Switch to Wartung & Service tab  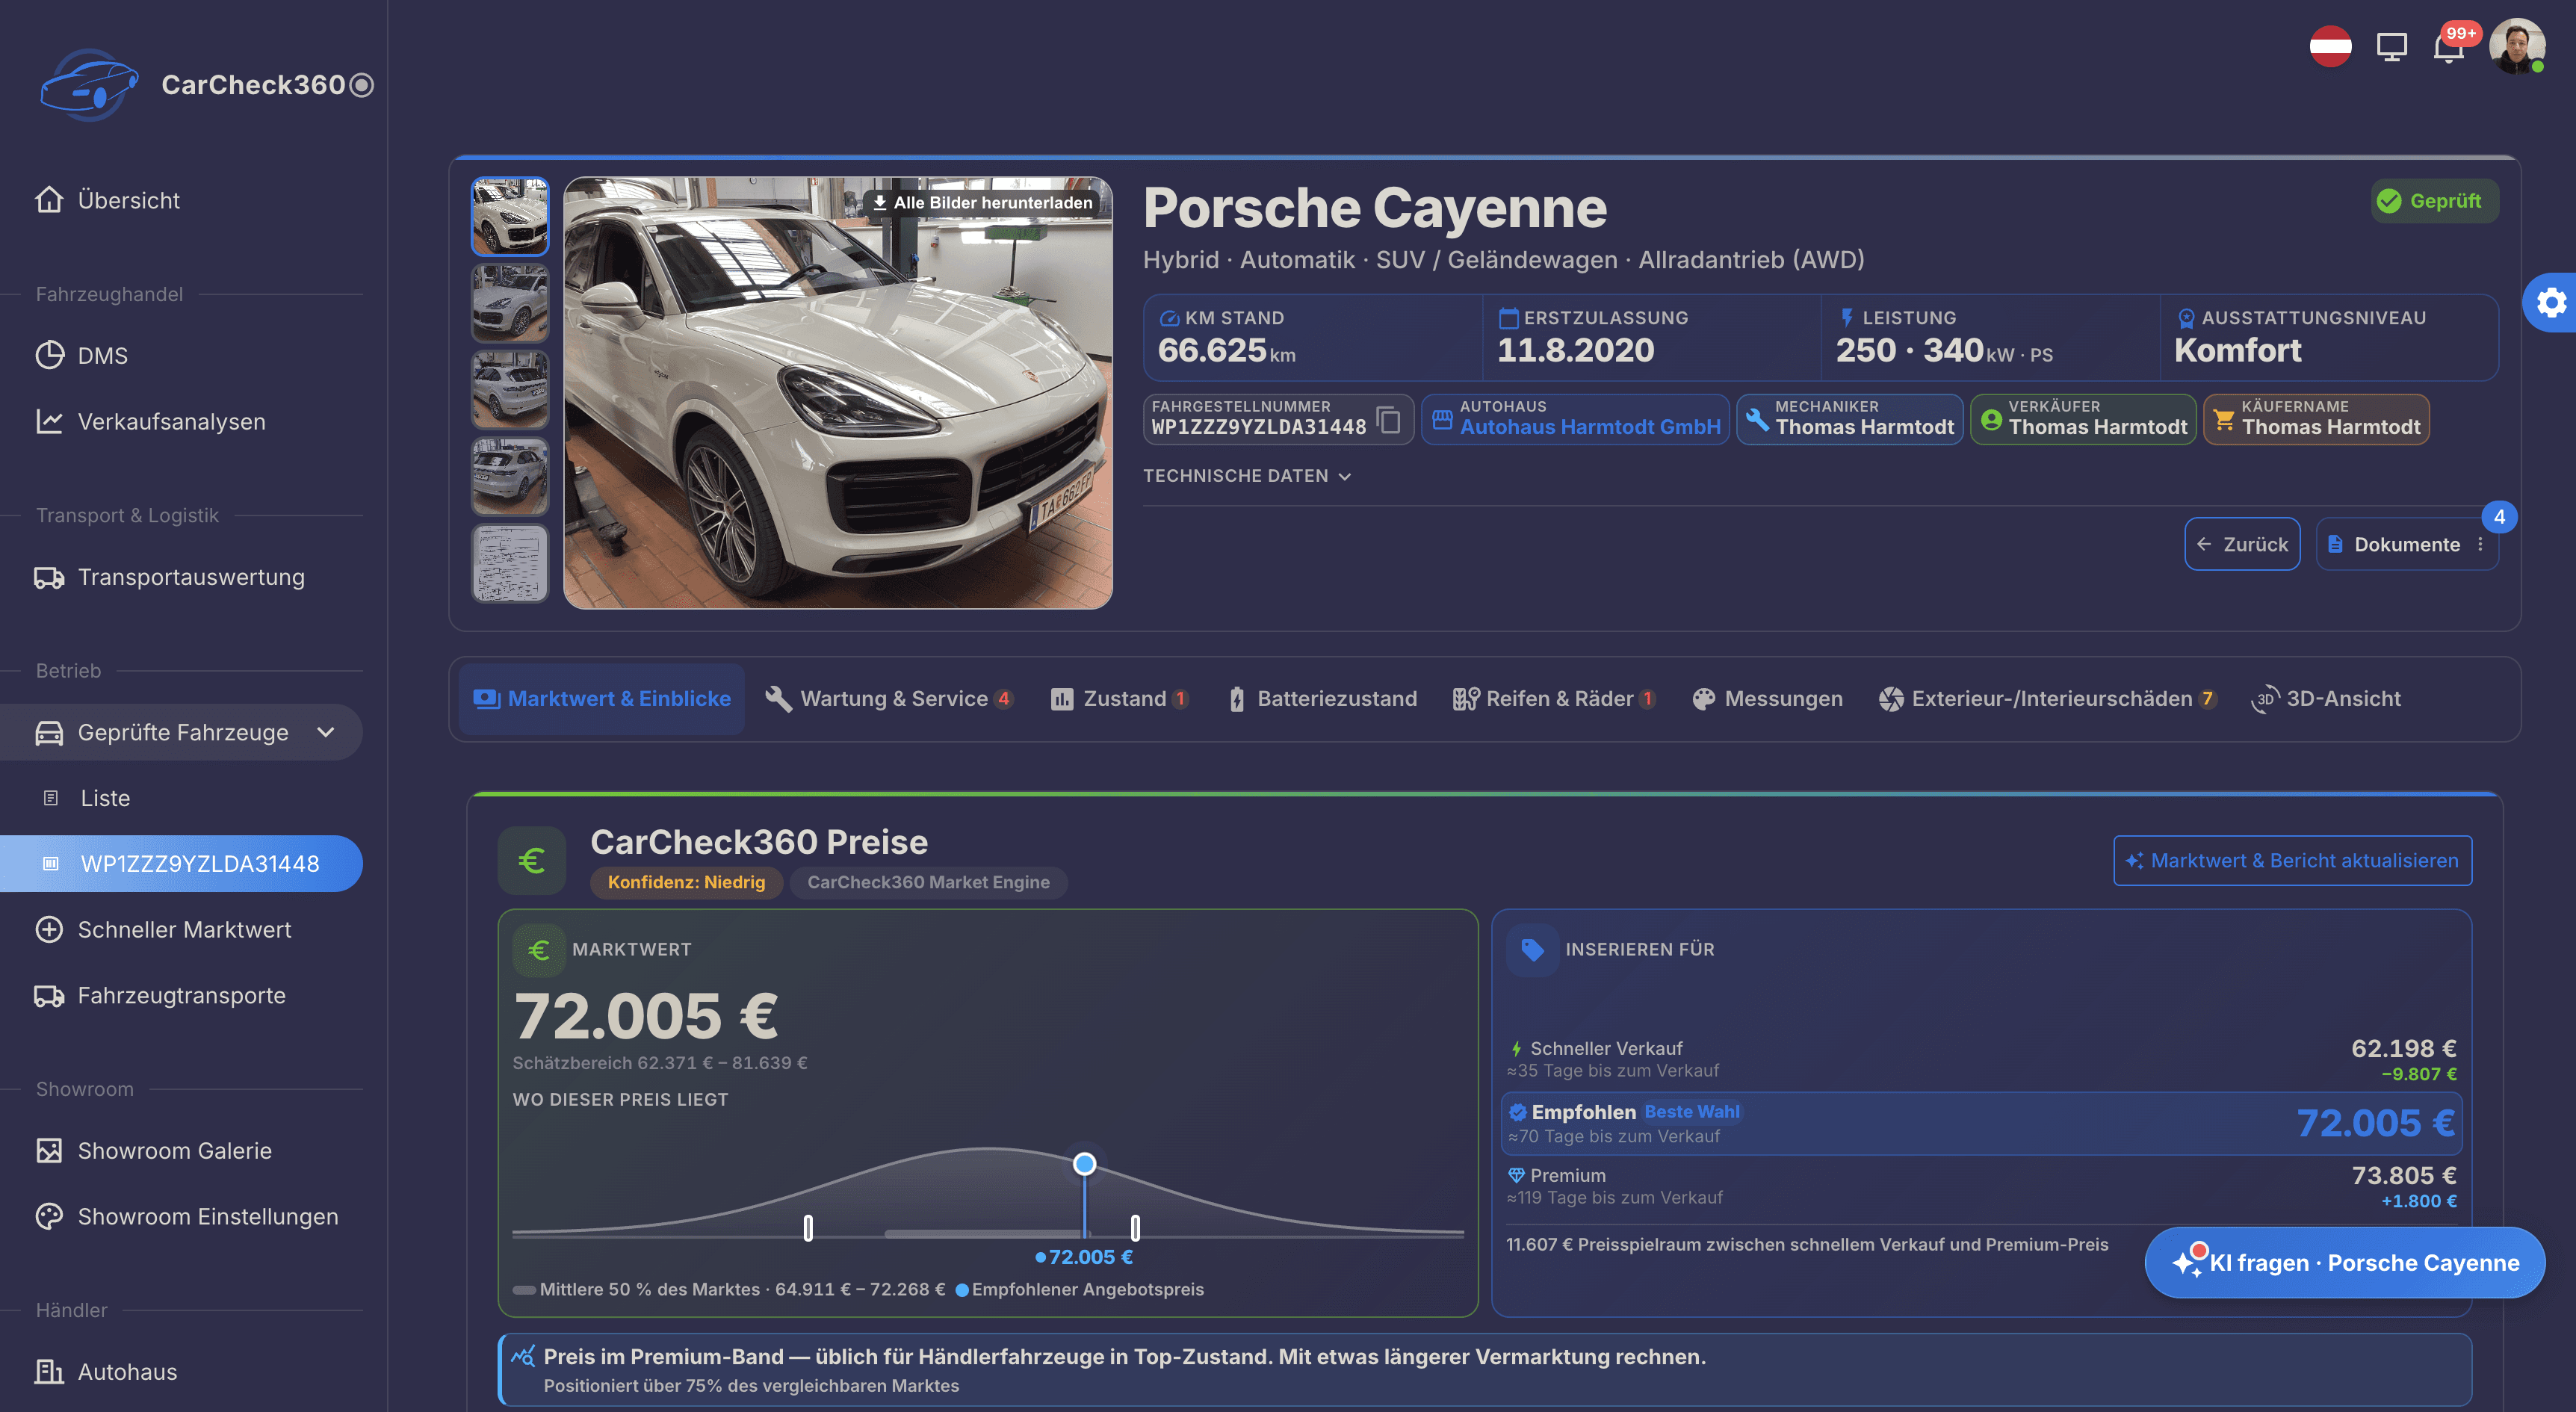click(x=889, y=699)
